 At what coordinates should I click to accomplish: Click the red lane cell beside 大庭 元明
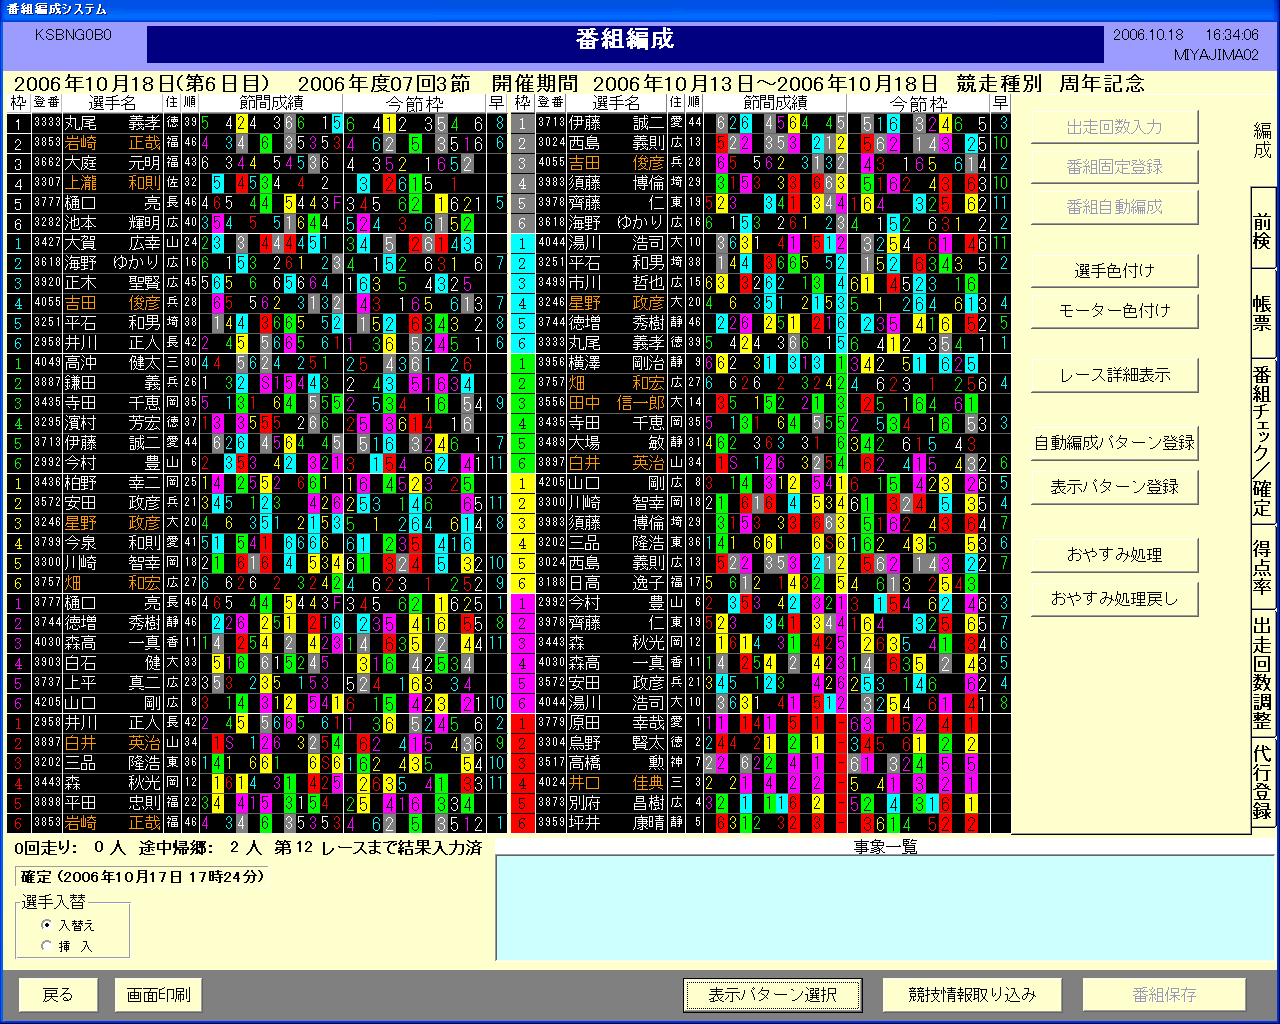(17, 163)
